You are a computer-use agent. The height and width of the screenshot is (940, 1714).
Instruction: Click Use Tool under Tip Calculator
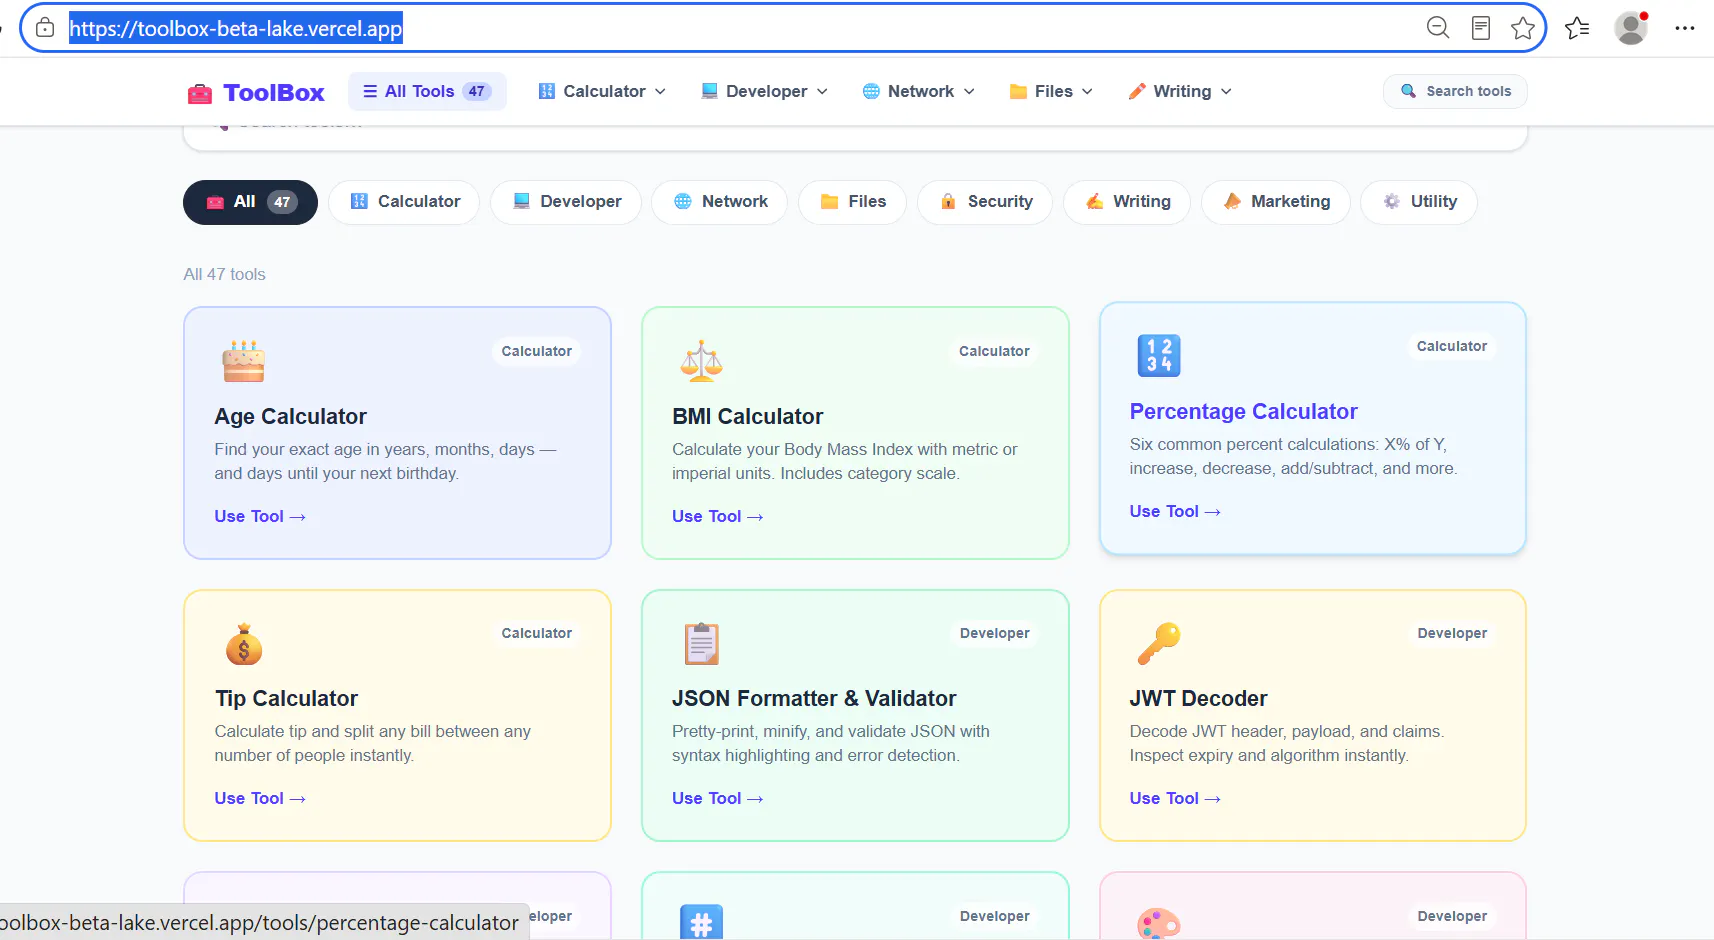pyautogui.click(x=260, y=798)
